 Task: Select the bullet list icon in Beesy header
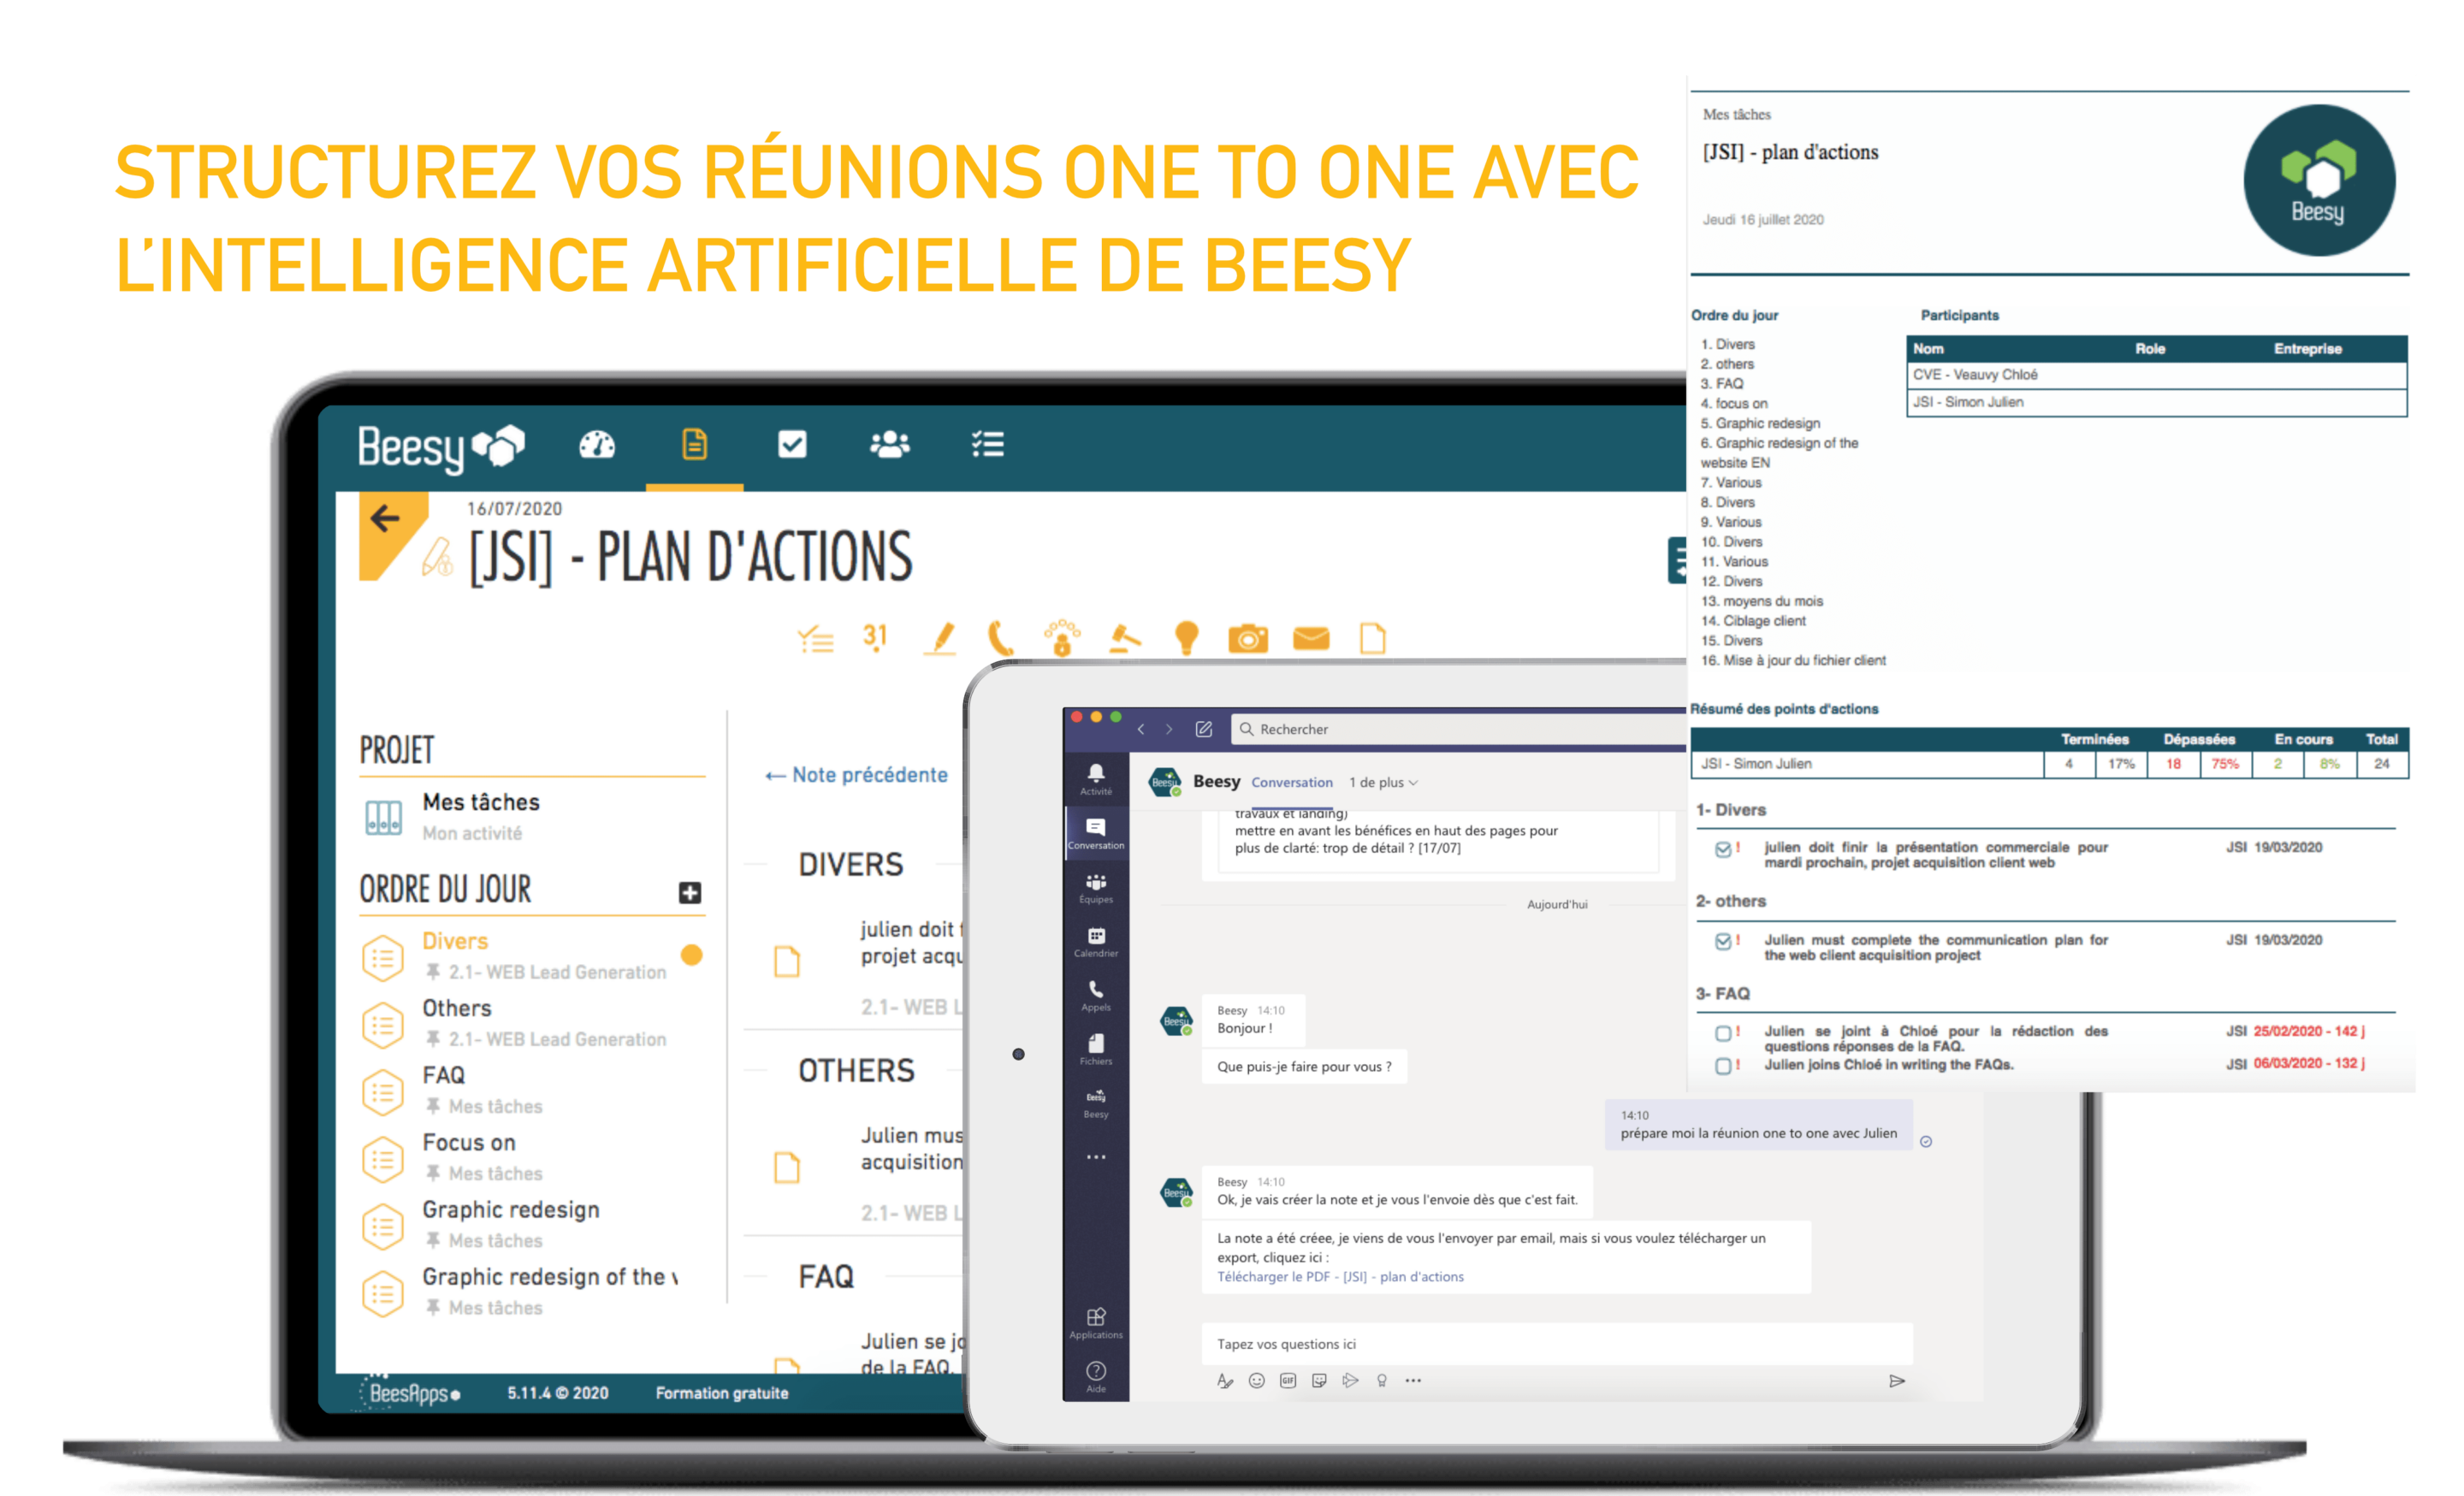point(979,441)
